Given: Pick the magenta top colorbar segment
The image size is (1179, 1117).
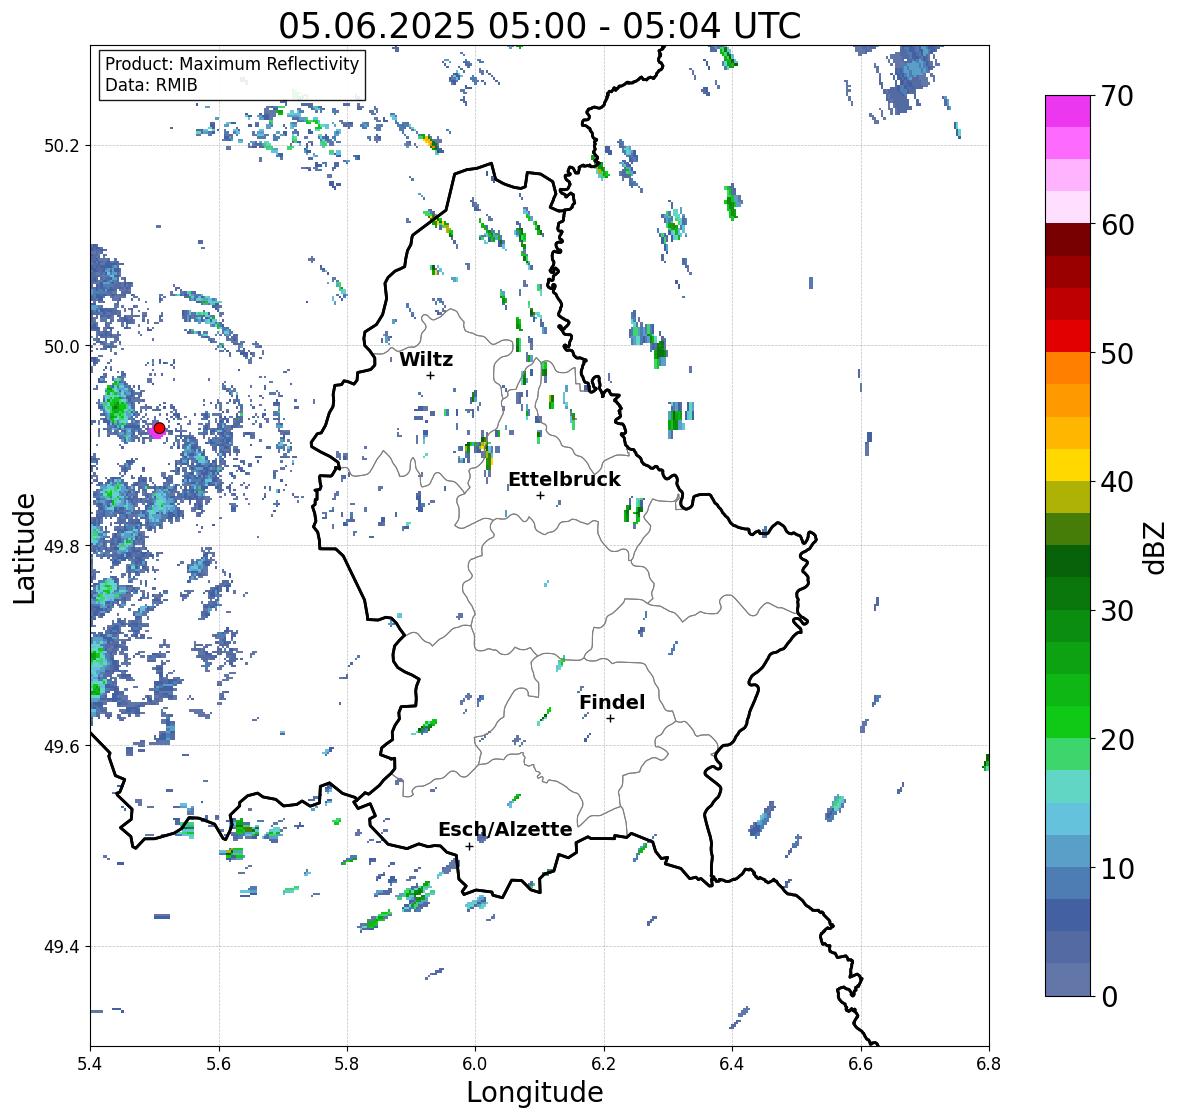Looking at the screenshot, I should pos(1068,111).
